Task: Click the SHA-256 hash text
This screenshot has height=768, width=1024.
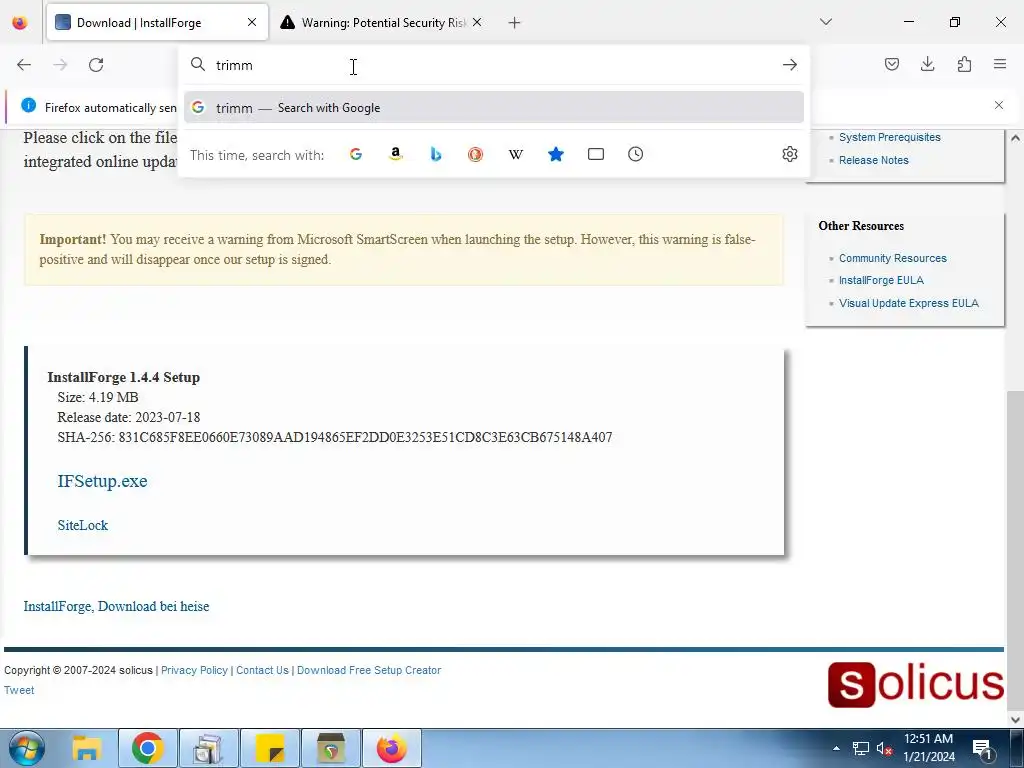Action: pos(335,437)
